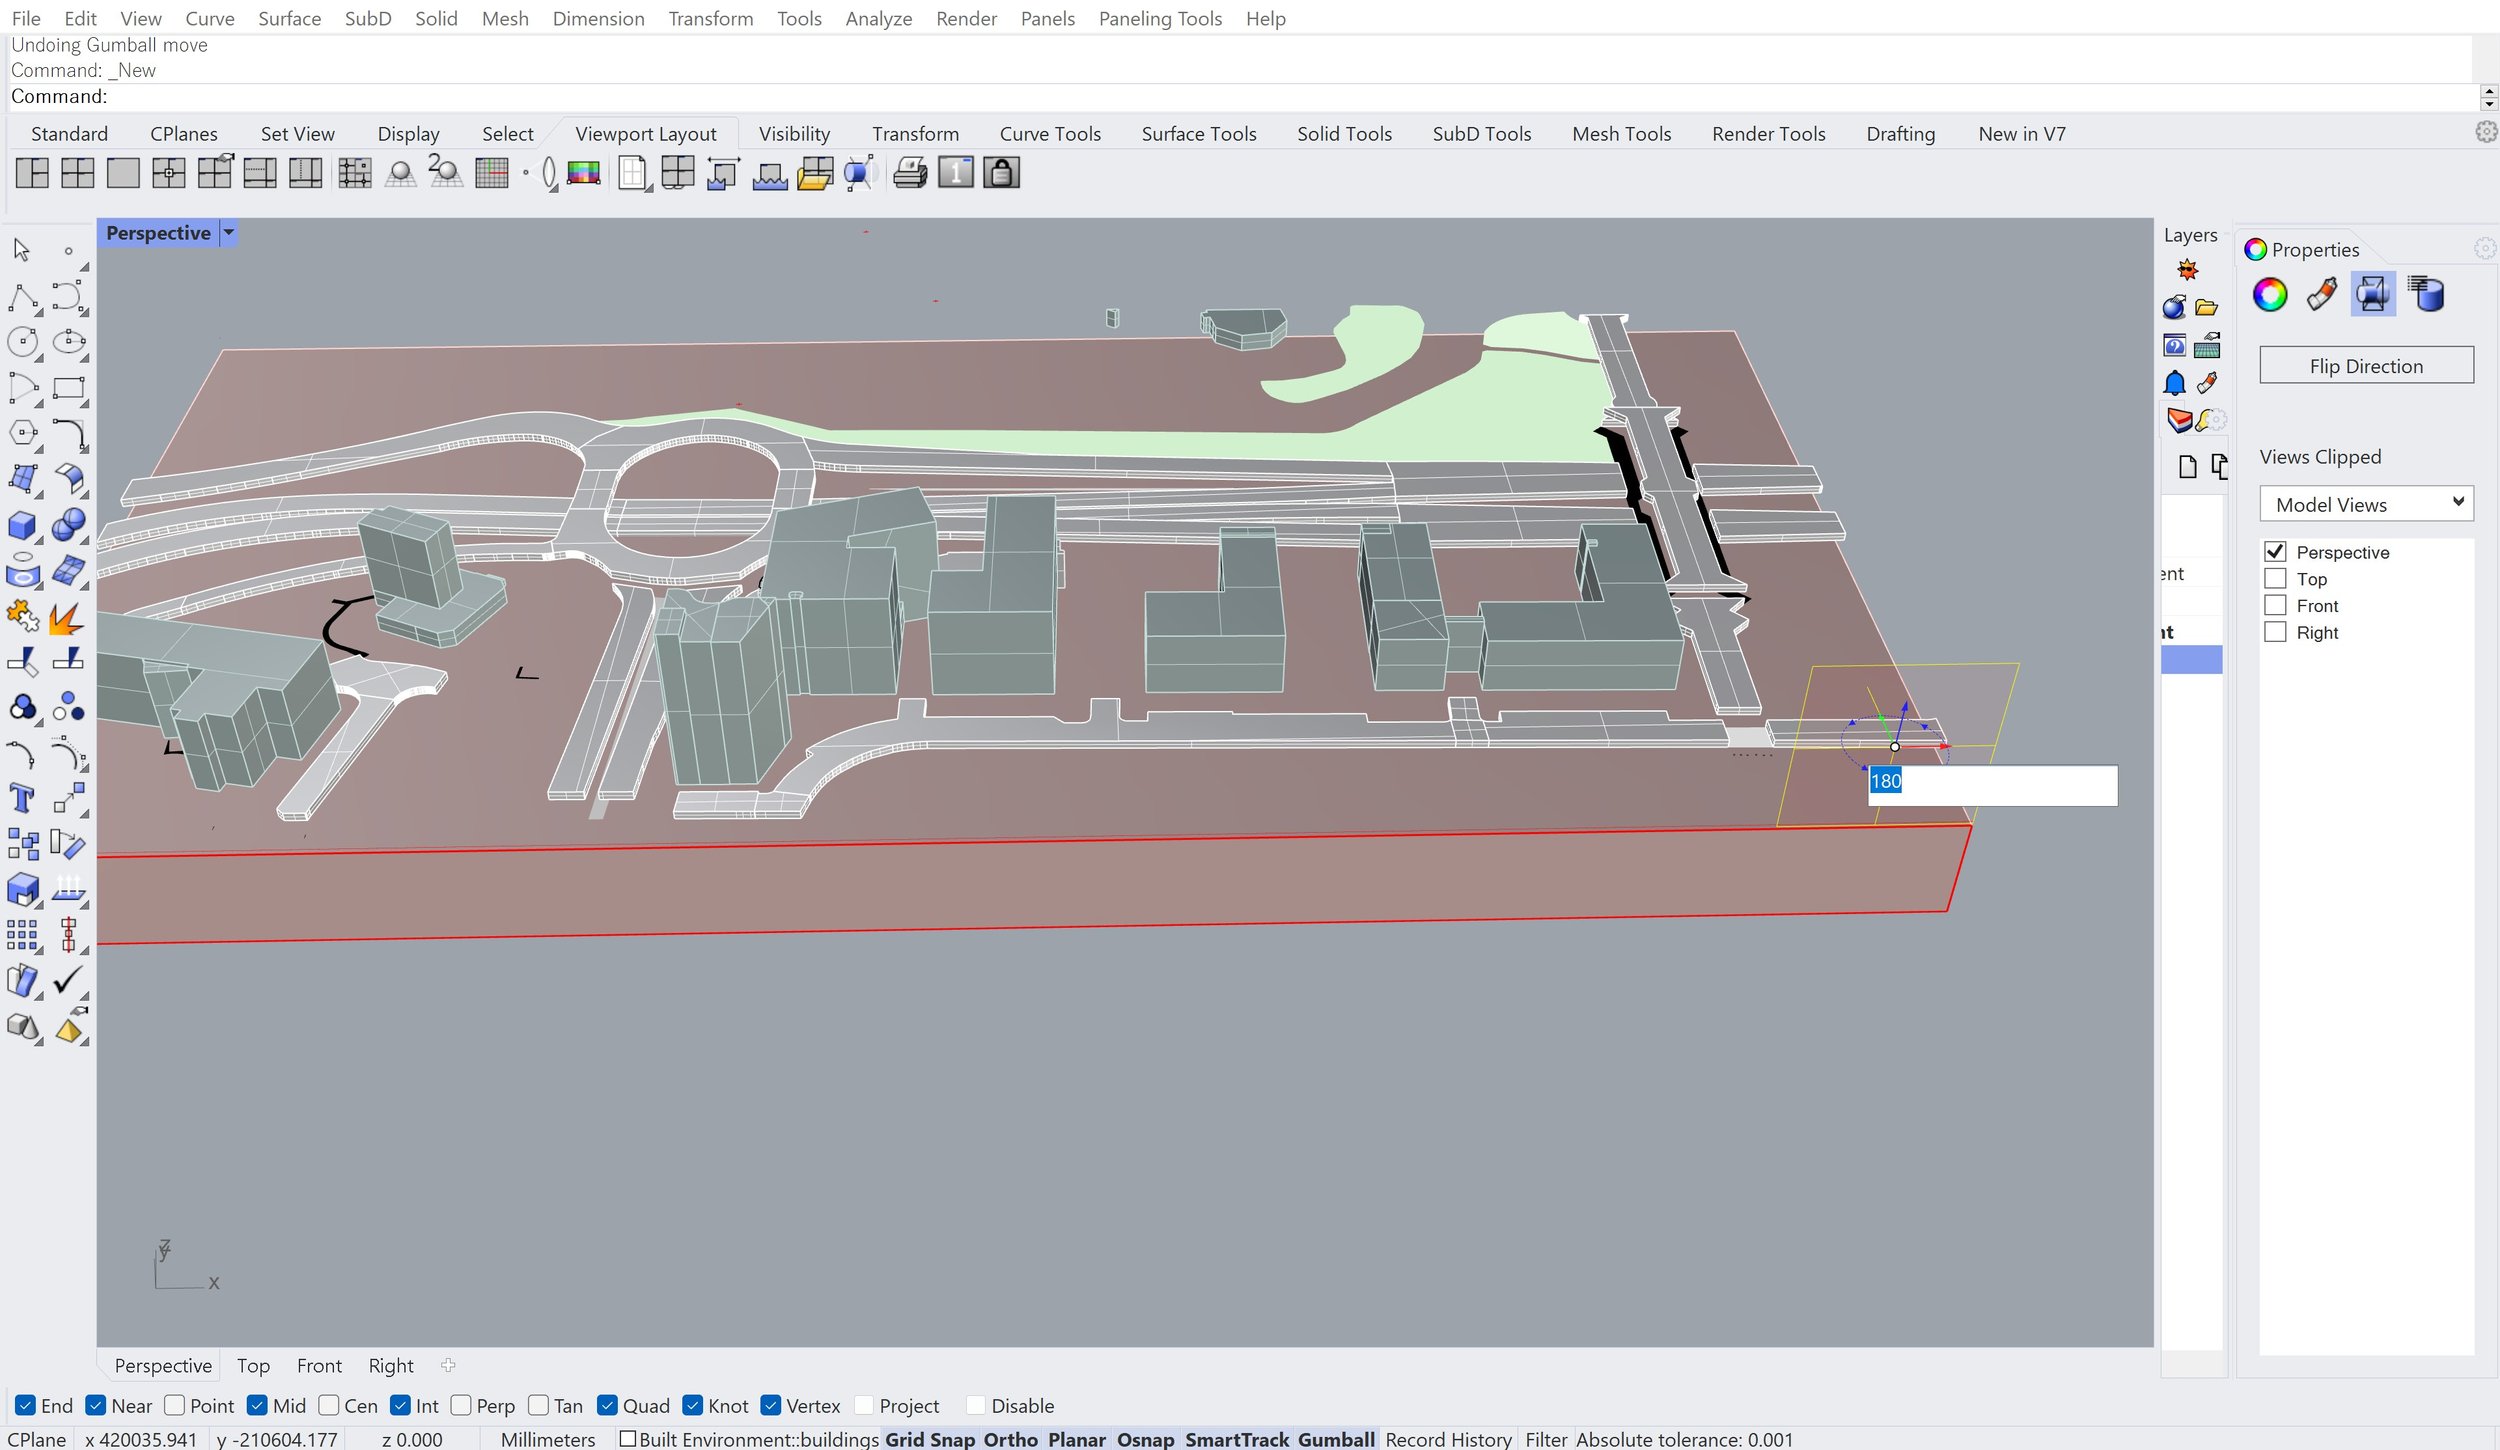Toggle Grid Snap in status bar
Screen dimensions: 2500x1450
coord(930,1439)
